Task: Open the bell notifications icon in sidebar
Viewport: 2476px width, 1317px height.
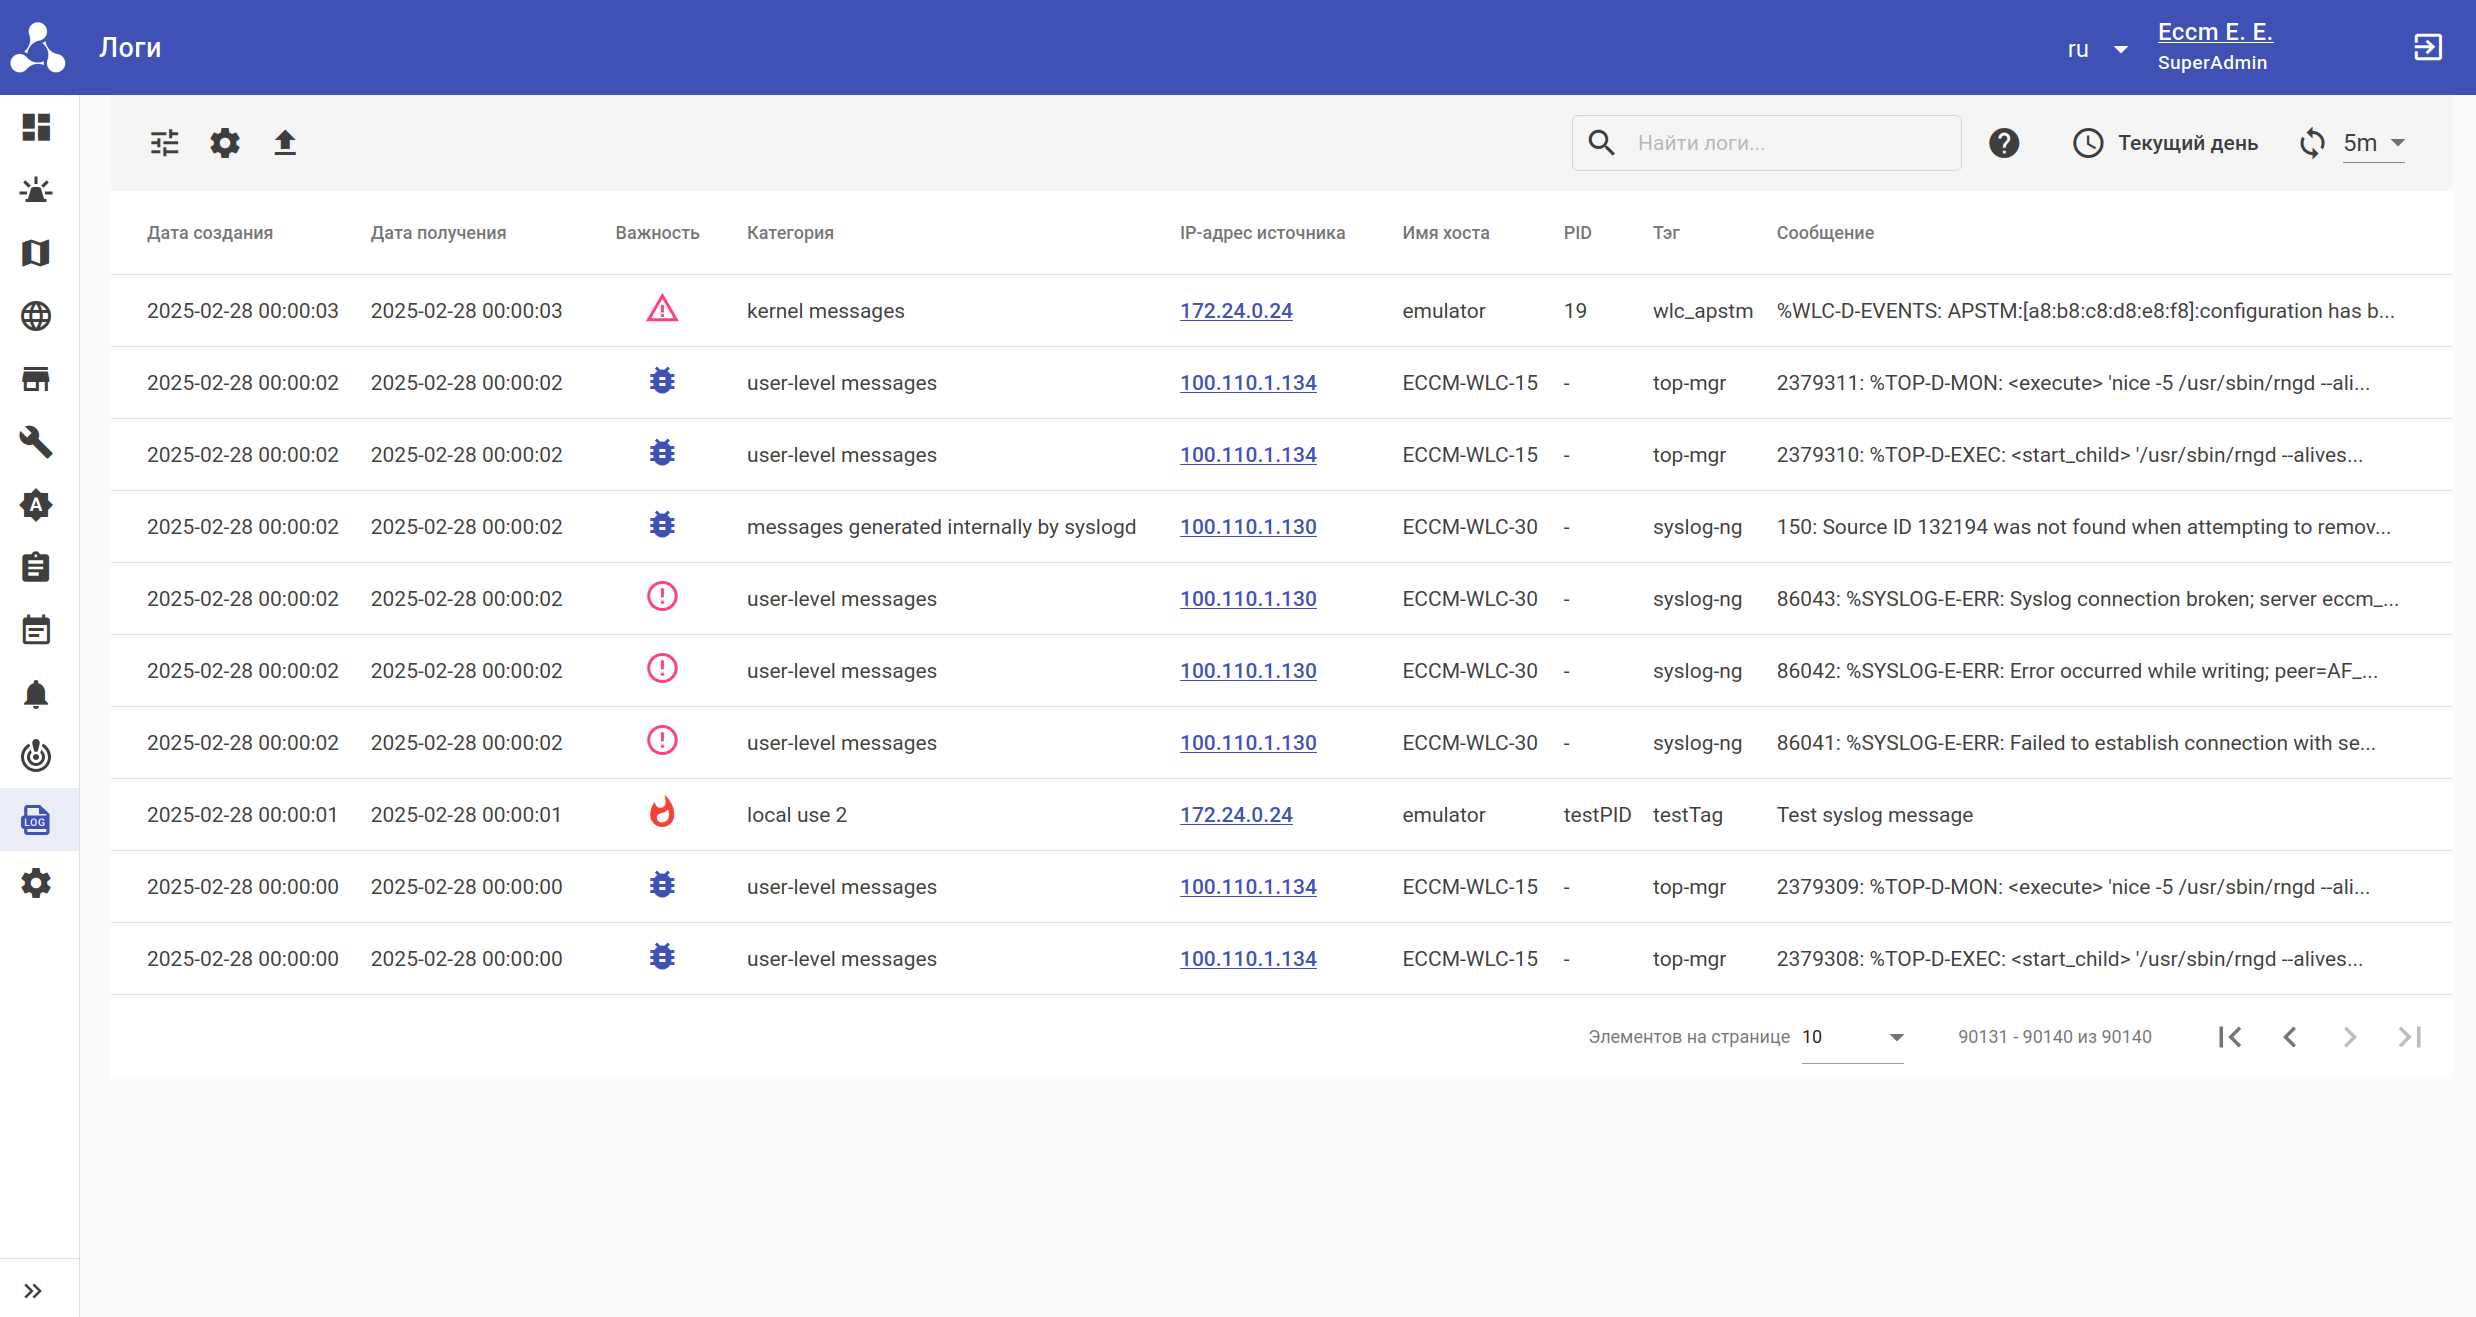Action: point(36,694)
